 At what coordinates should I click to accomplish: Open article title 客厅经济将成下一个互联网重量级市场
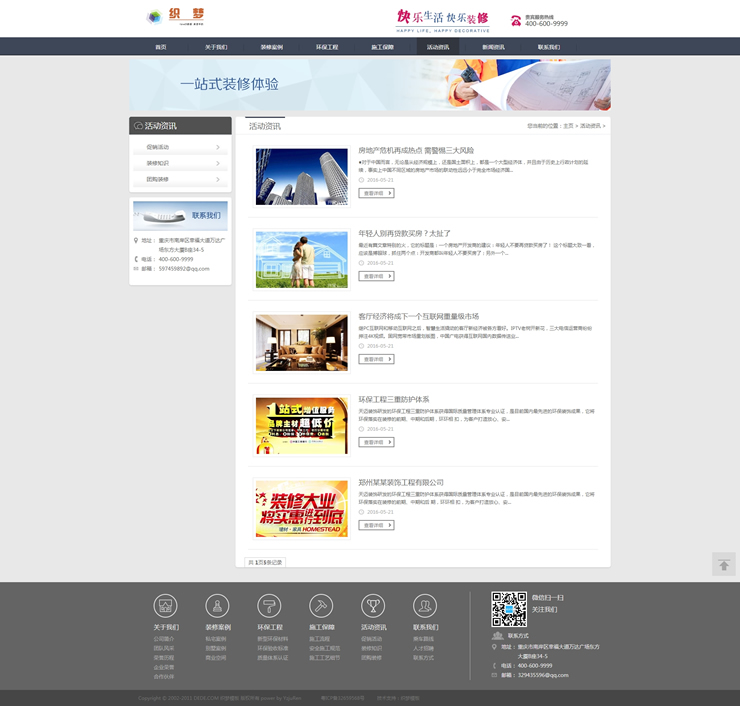click(418, 316)
